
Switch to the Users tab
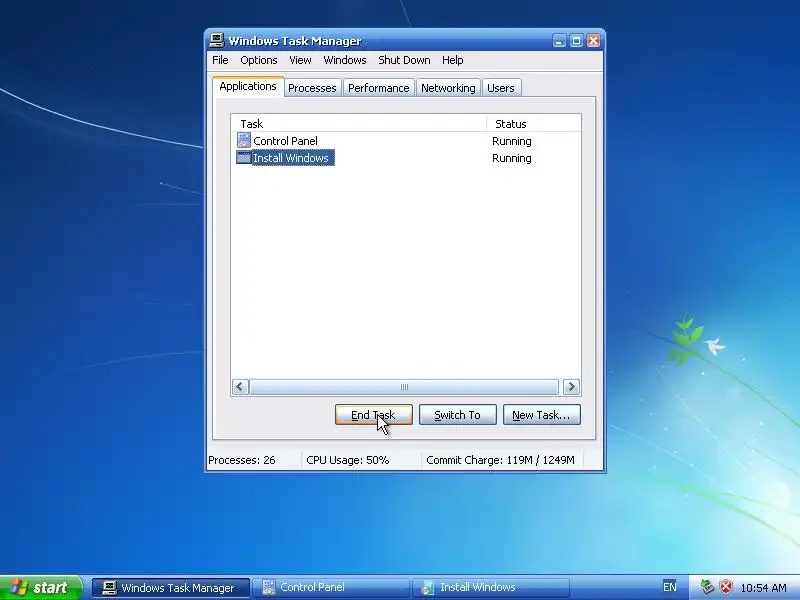coord(501,88)
